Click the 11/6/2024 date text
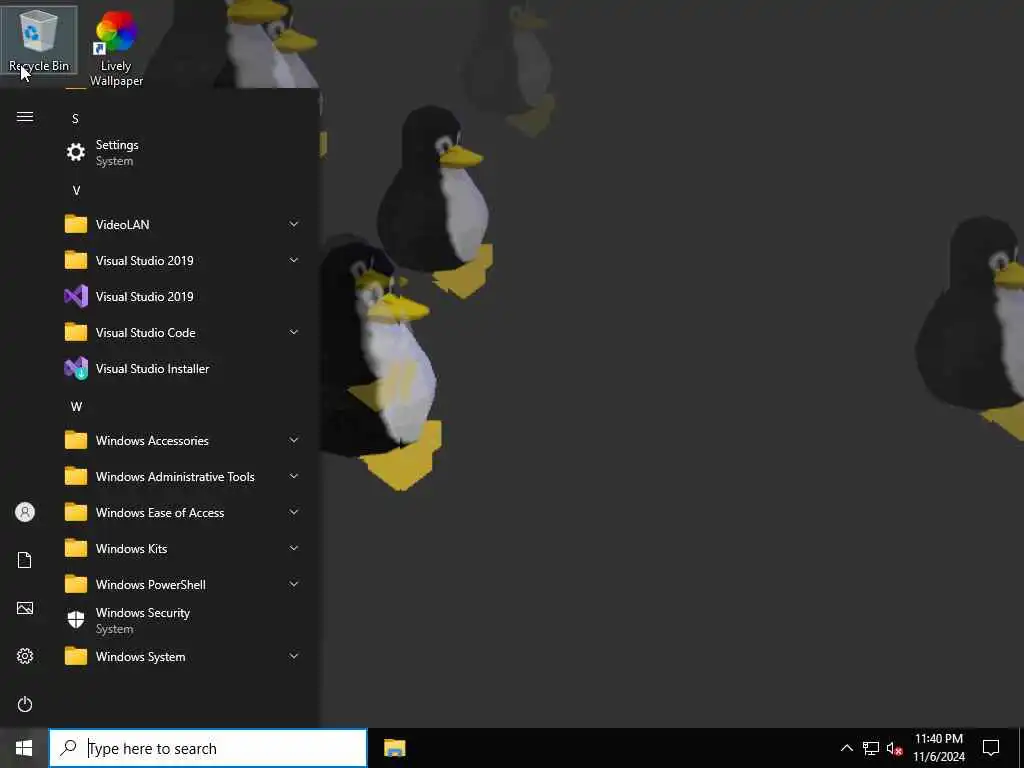1024x768 pixels. tap(939, 757)
